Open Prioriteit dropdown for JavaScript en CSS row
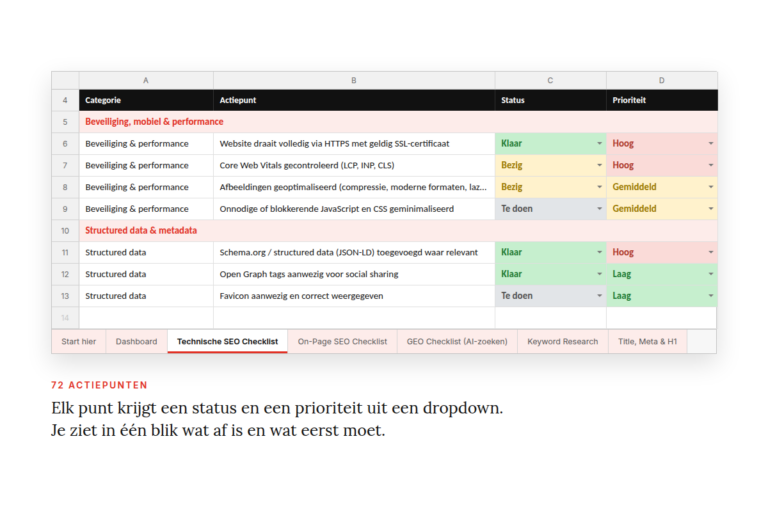 coord(710,209)
